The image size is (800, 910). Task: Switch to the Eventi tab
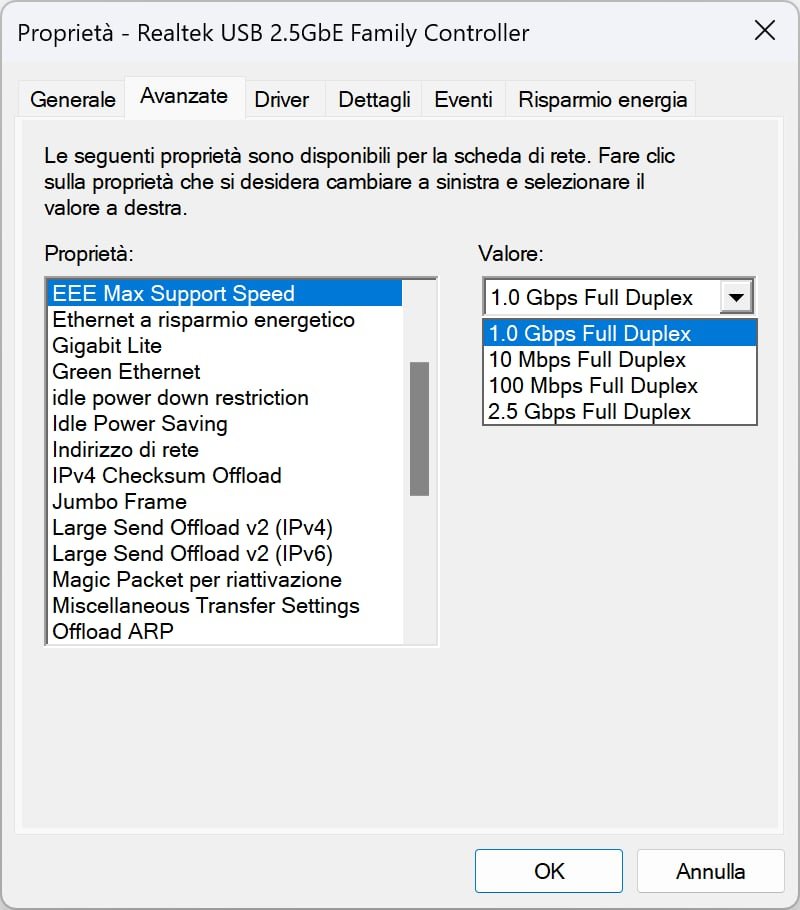pyautogui.click(x=463, y=99)
